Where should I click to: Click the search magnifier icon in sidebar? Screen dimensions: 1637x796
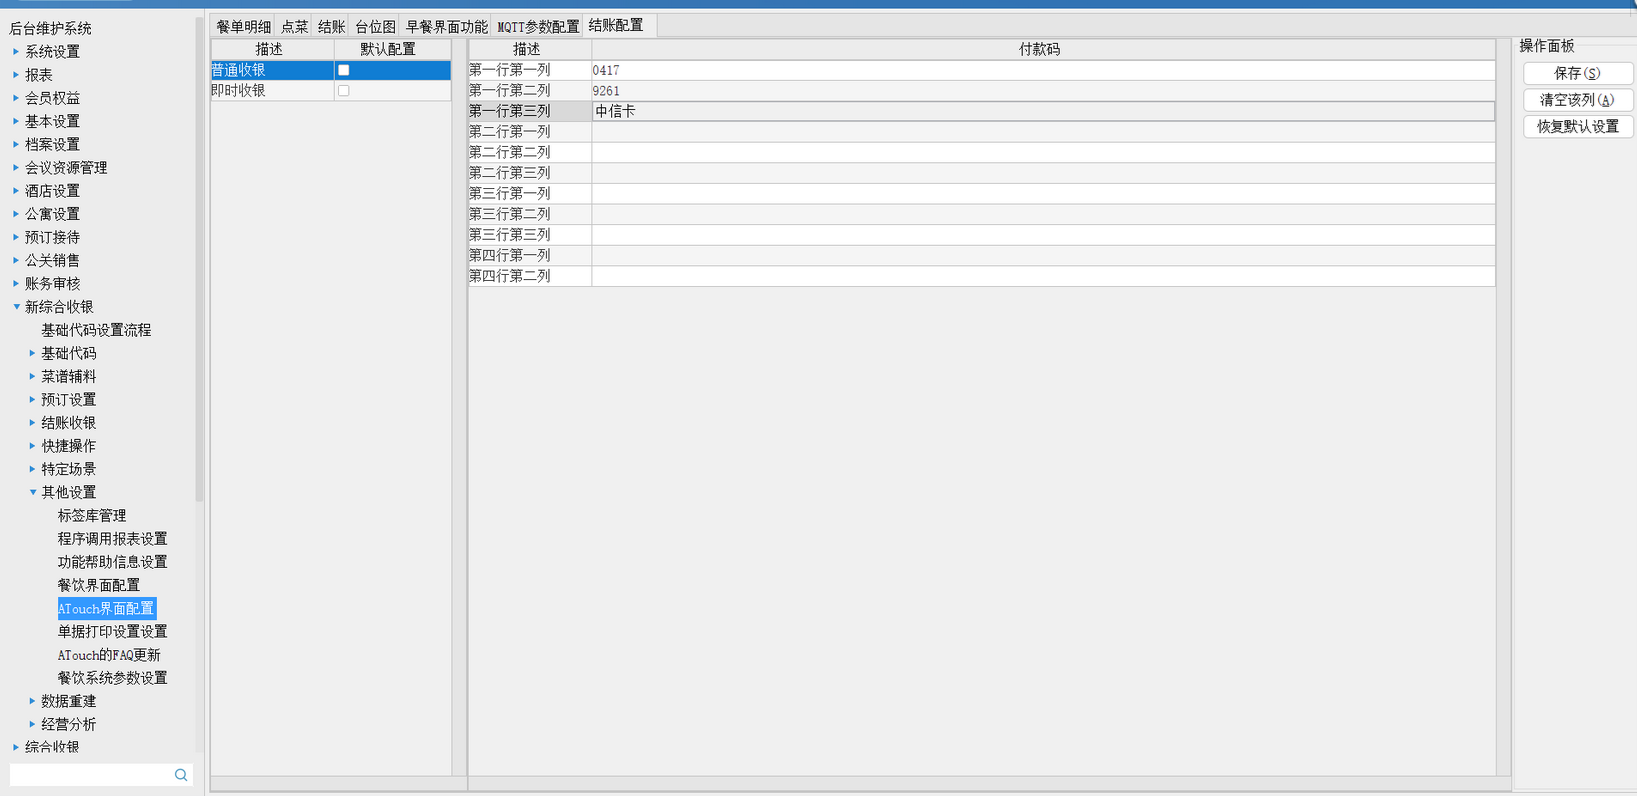click(181, 775)
